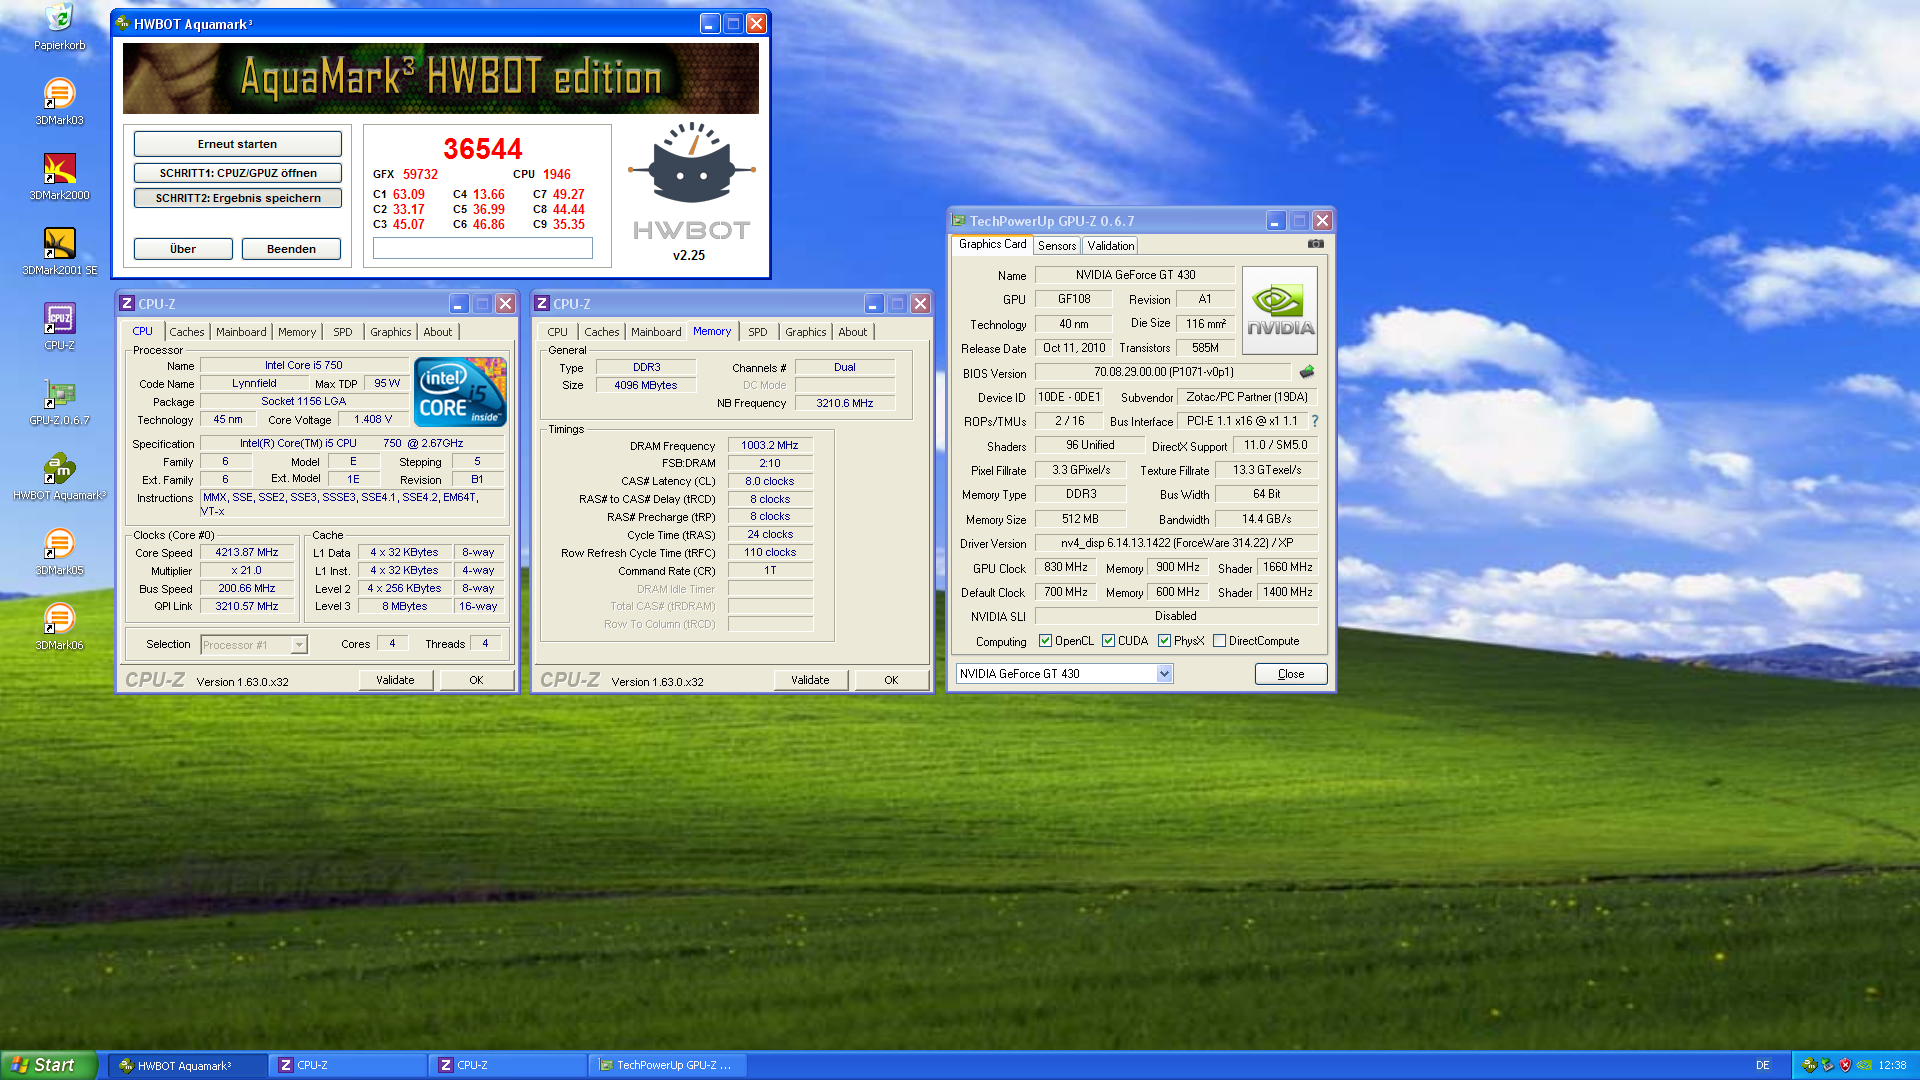Open Mainboard tab in left CPU-Z window

coord(241,332)
